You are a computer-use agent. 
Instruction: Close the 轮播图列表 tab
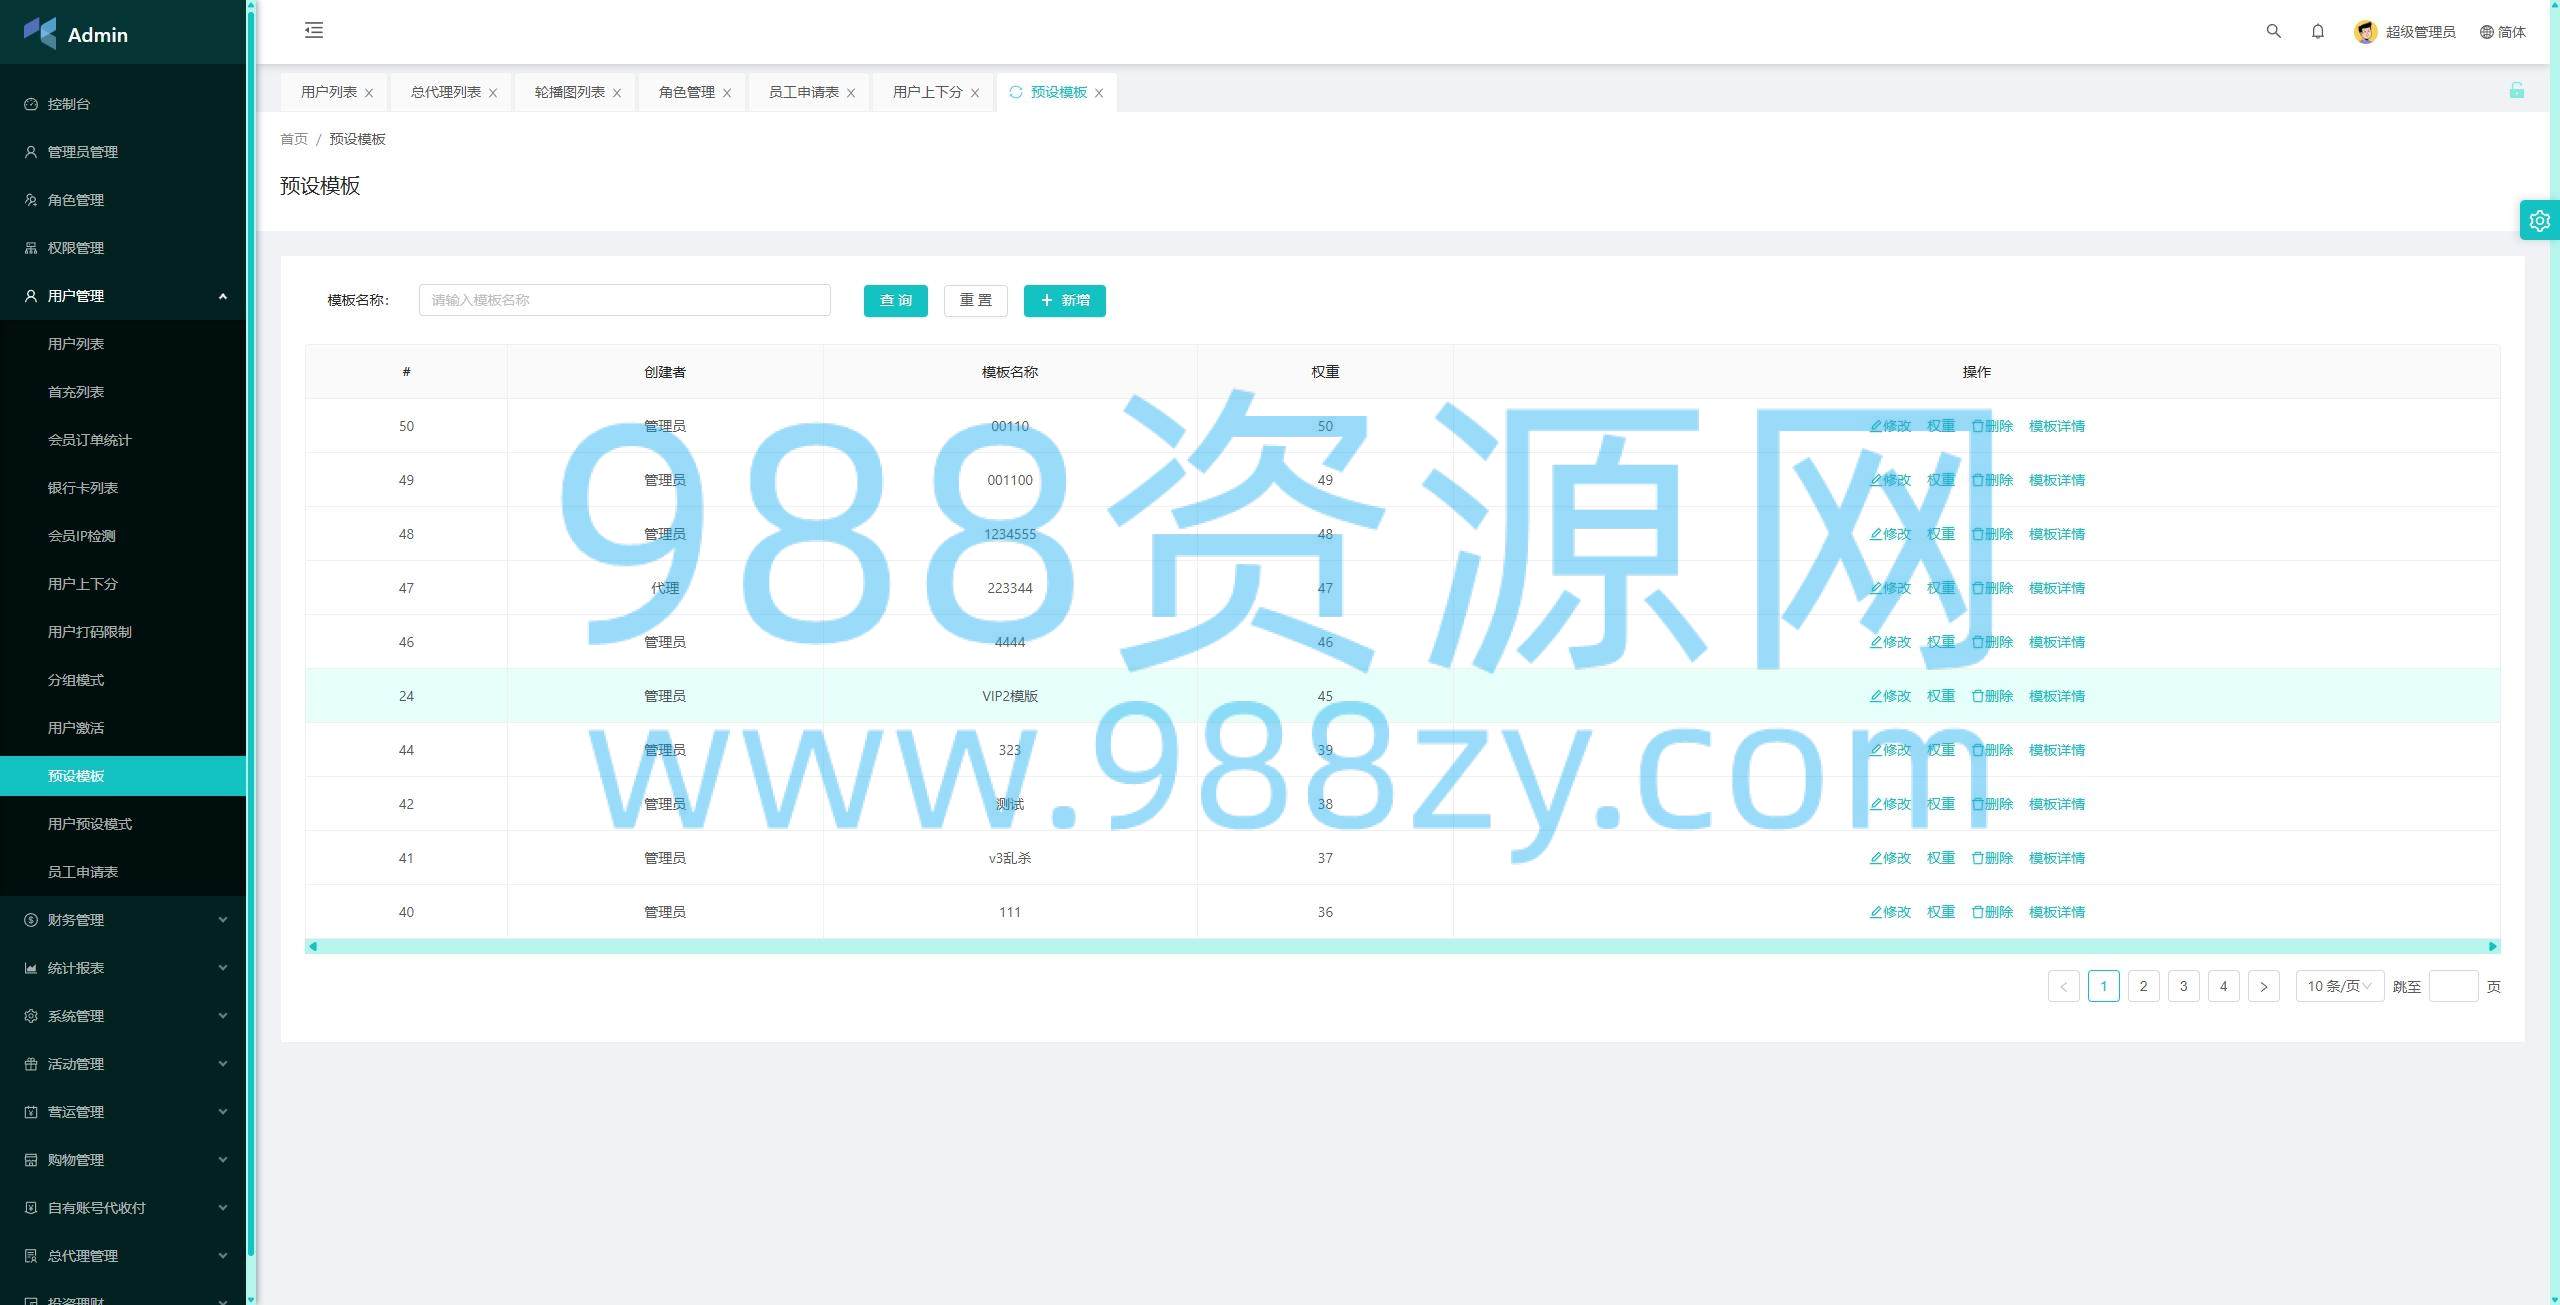617,93
